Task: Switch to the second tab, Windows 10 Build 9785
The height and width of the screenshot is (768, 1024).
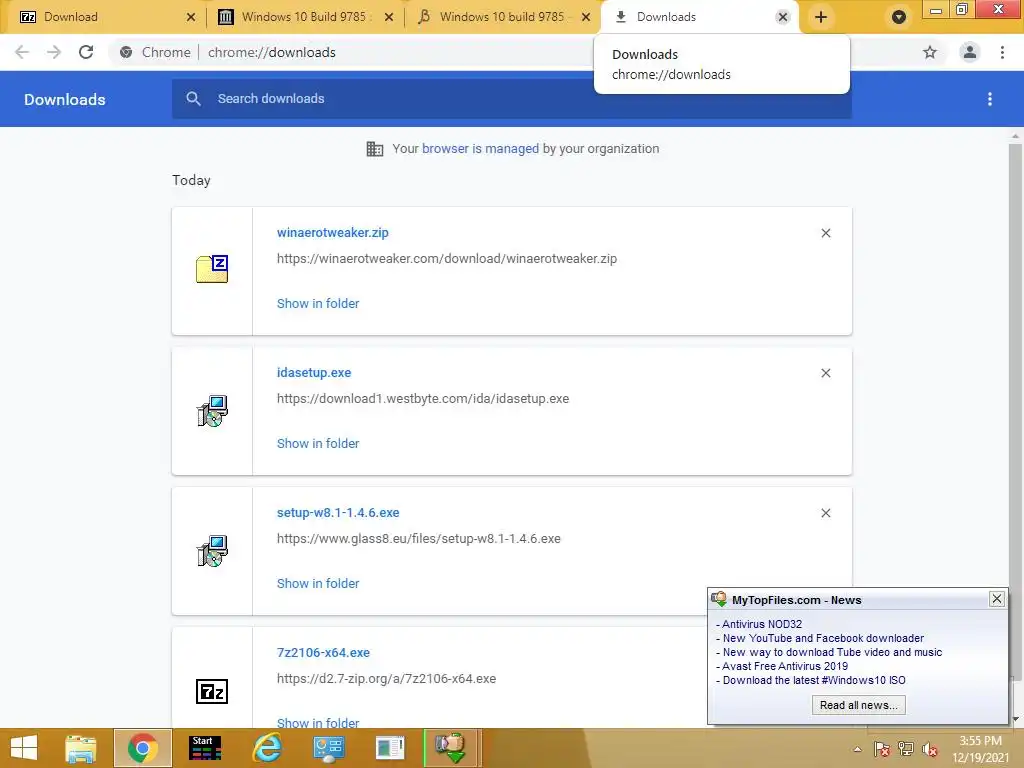Action: pyautogui.click(x=304, y=17)
